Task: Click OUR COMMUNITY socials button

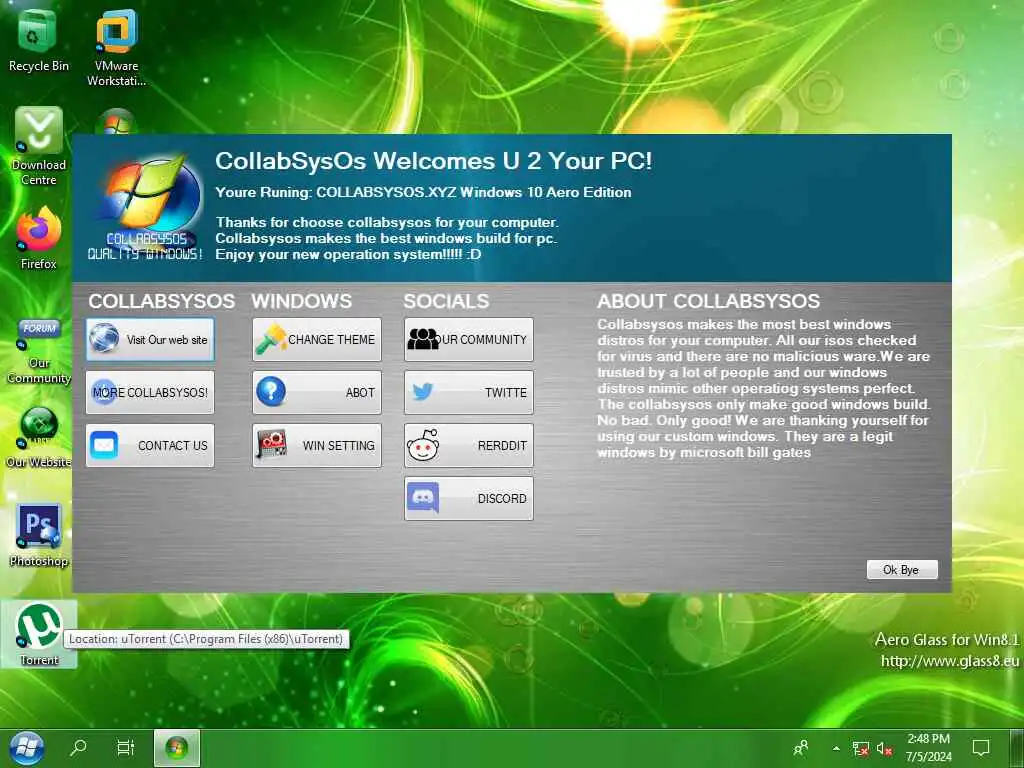Action: 468,340
